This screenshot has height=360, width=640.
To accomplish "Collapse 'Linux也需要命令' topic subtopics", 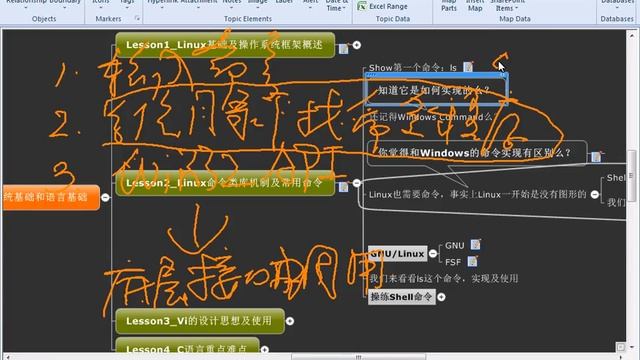I will click(x=595, y=195).
